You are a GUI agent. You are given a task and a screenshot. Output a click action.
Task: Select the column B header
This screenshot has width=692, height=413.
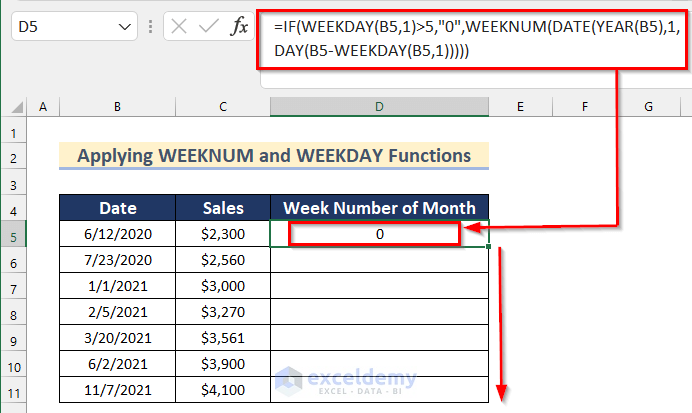click(117, 107)
